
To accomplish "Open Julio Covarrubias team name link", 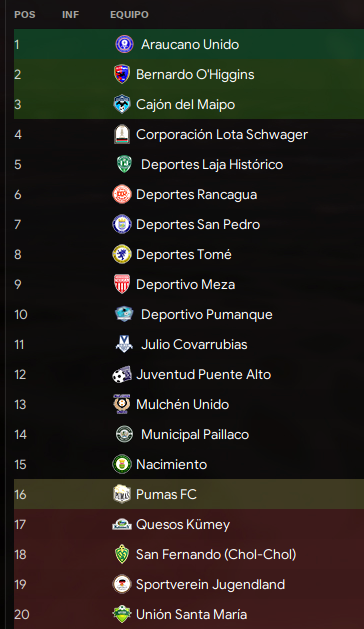I will coord(194,344).
